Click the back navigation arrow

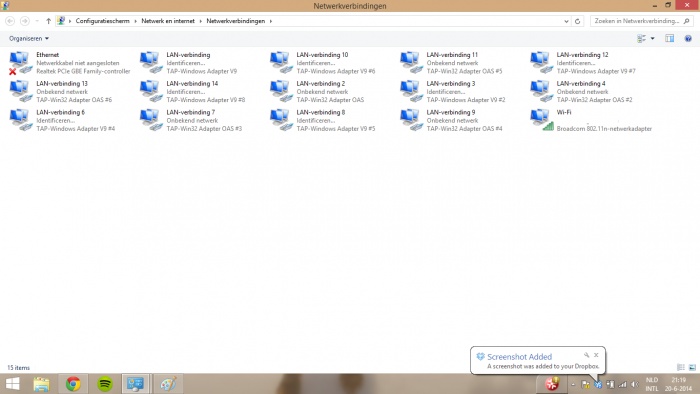pyautogui.click(x=10, y=21)
